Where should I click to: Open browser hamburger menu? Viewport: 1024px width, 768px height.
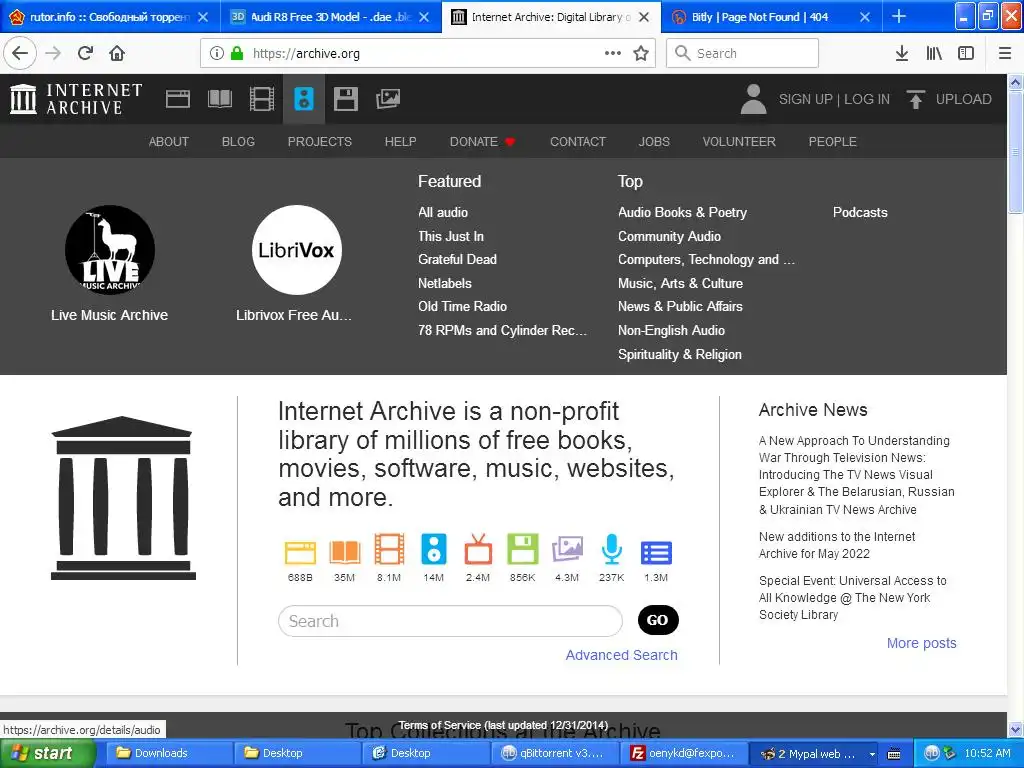click(1005, 53)
